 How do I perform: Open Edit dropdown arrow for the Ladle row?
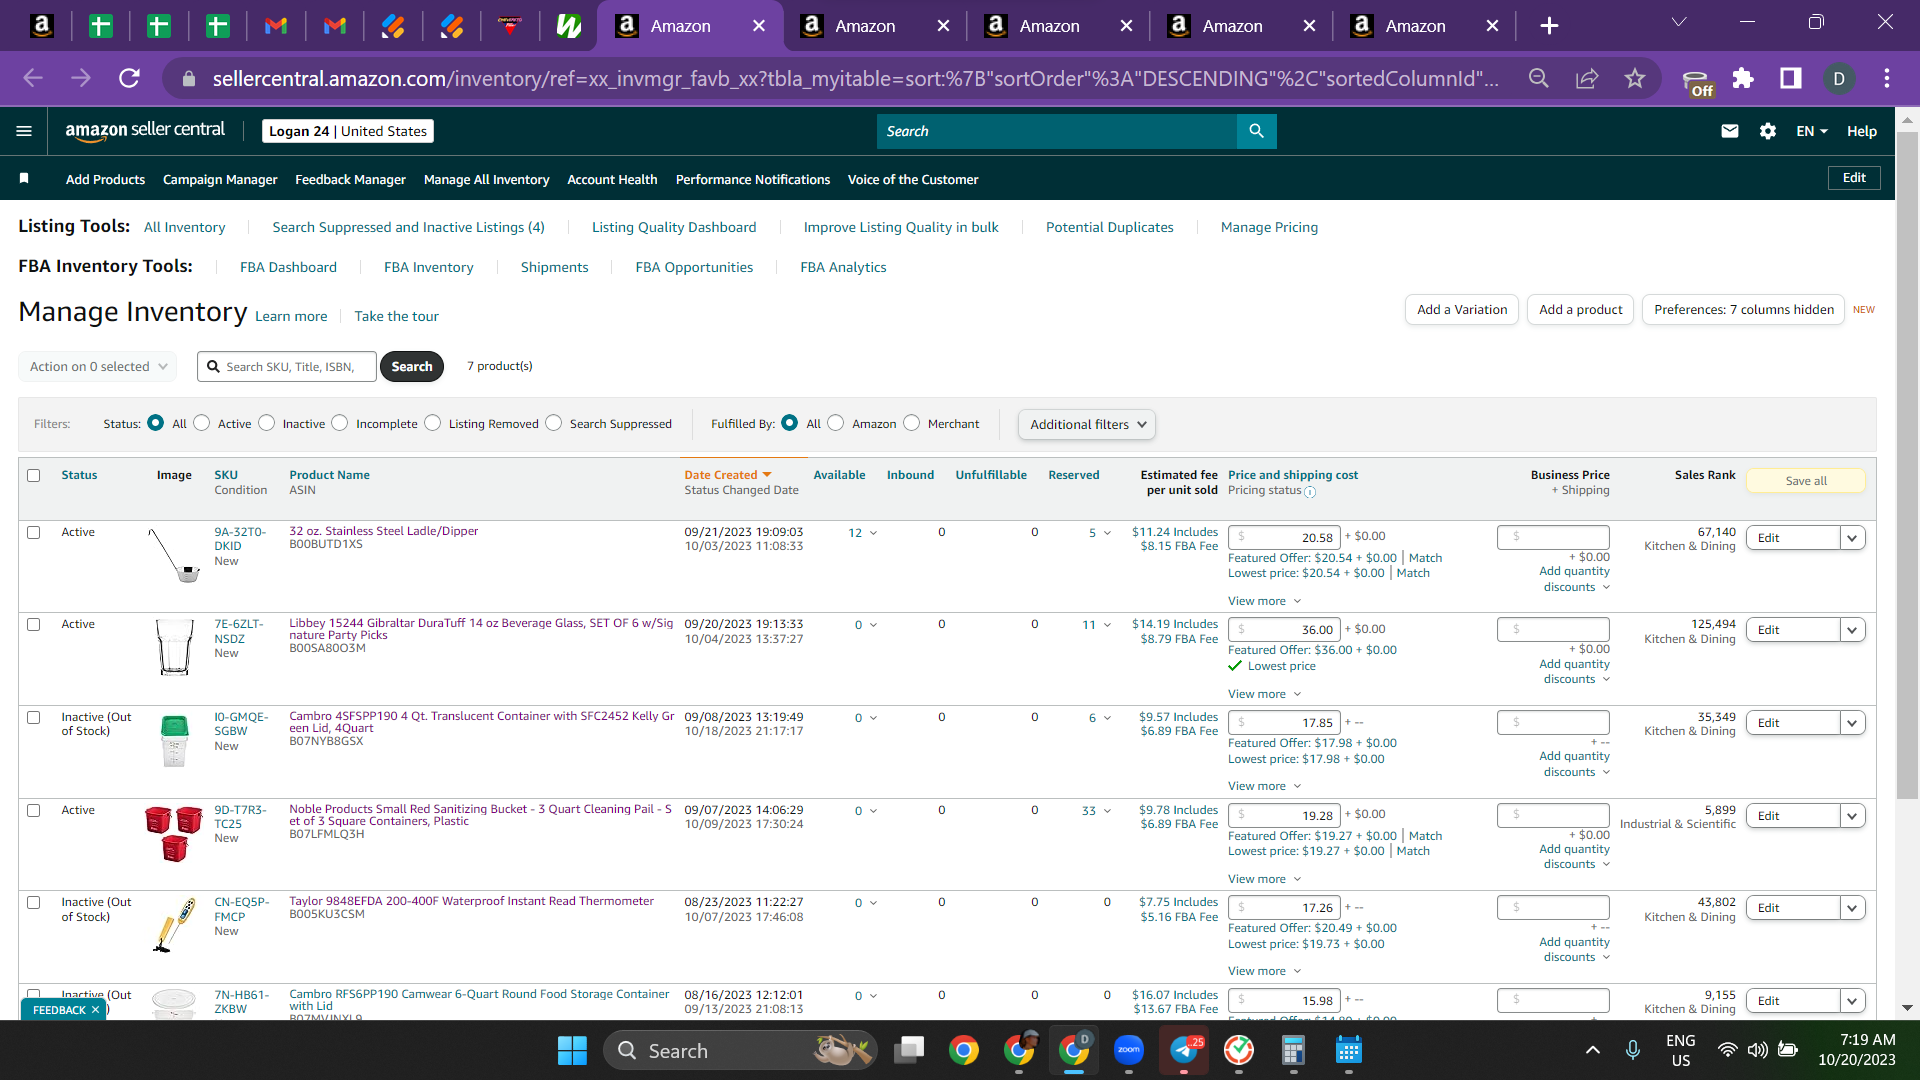[1852, 538]
